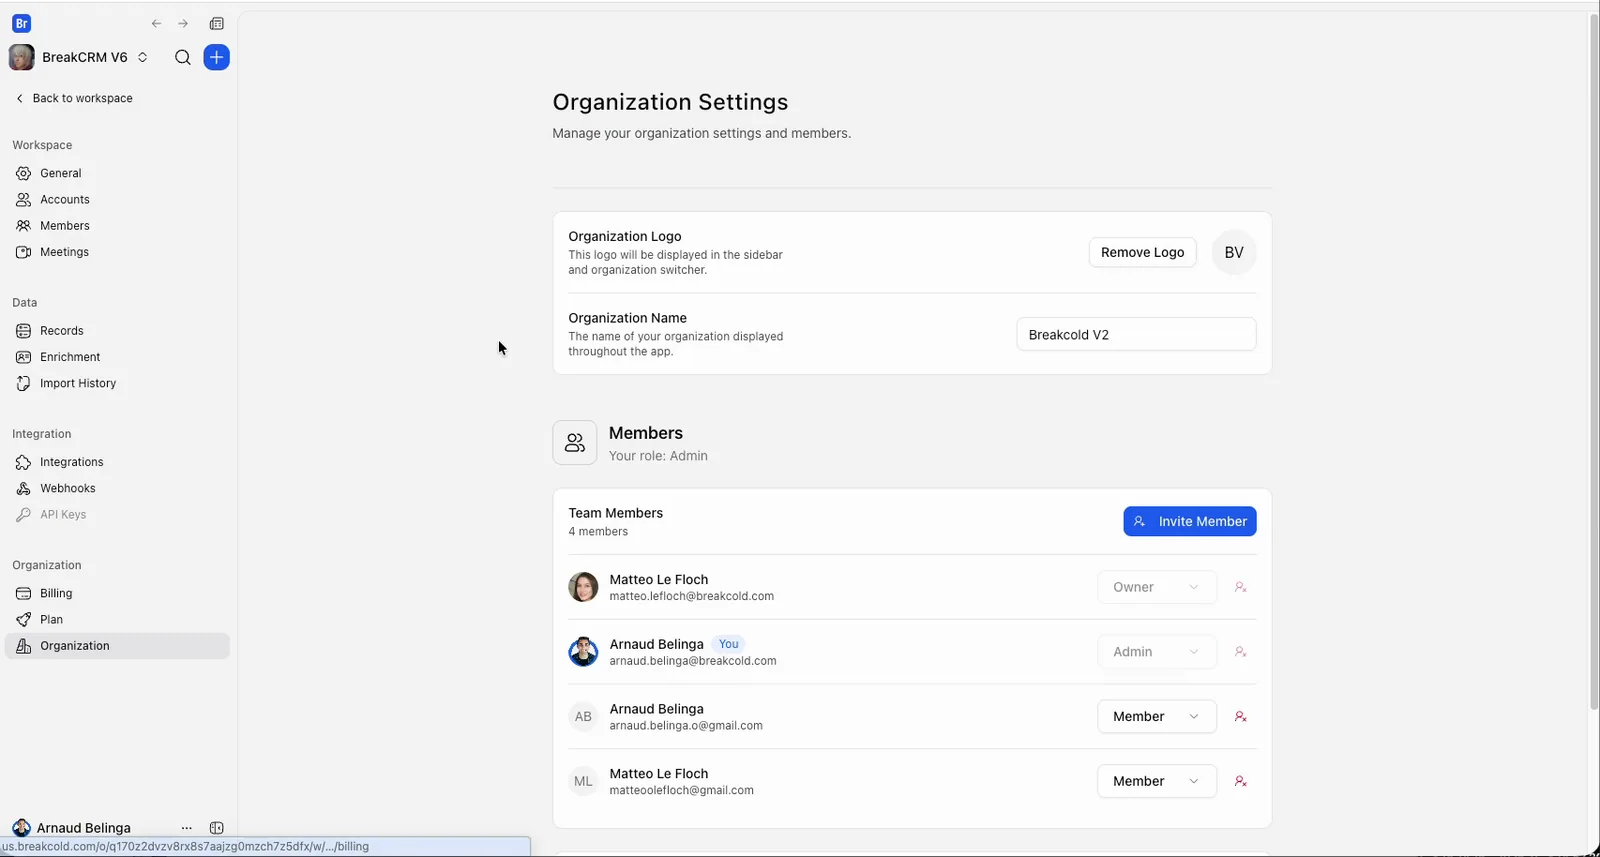Click the Invite Member button

tap(1190, 521)
